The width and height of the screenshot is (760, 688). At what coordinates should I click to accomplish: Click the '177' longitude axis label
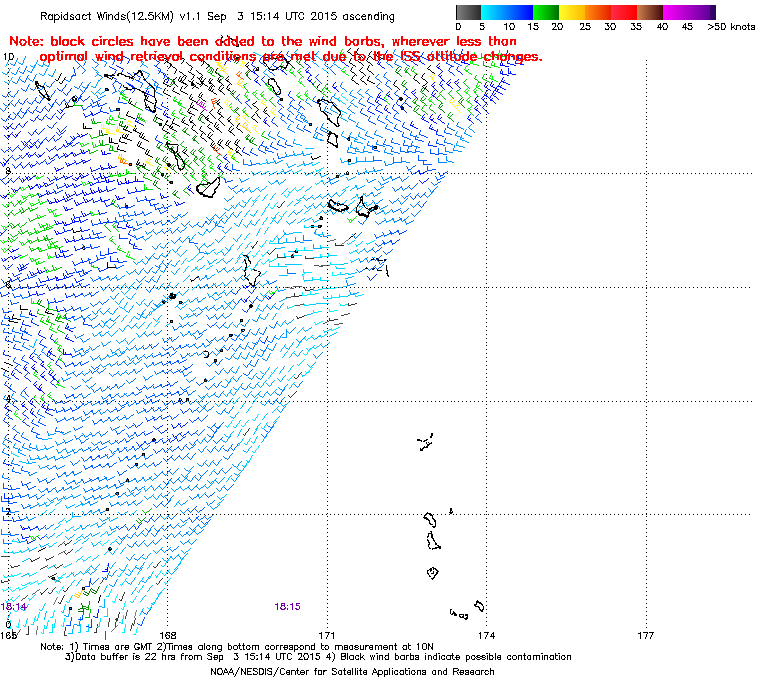pyautogui.click(x=646, y=635)
